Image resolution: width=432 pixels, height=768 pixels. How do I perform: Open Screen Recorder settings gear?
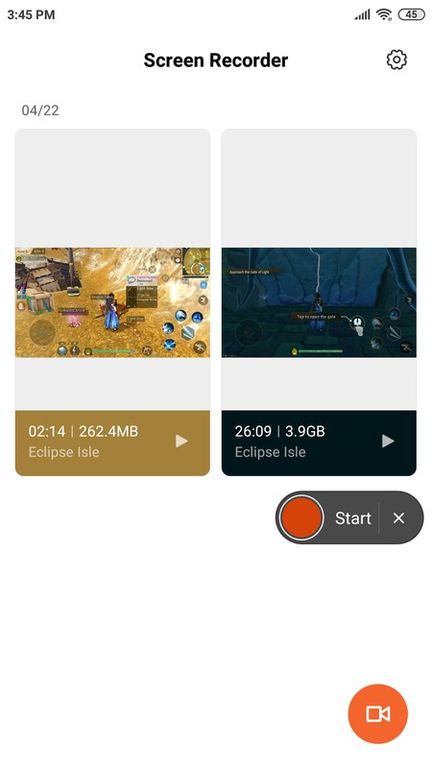396,60
